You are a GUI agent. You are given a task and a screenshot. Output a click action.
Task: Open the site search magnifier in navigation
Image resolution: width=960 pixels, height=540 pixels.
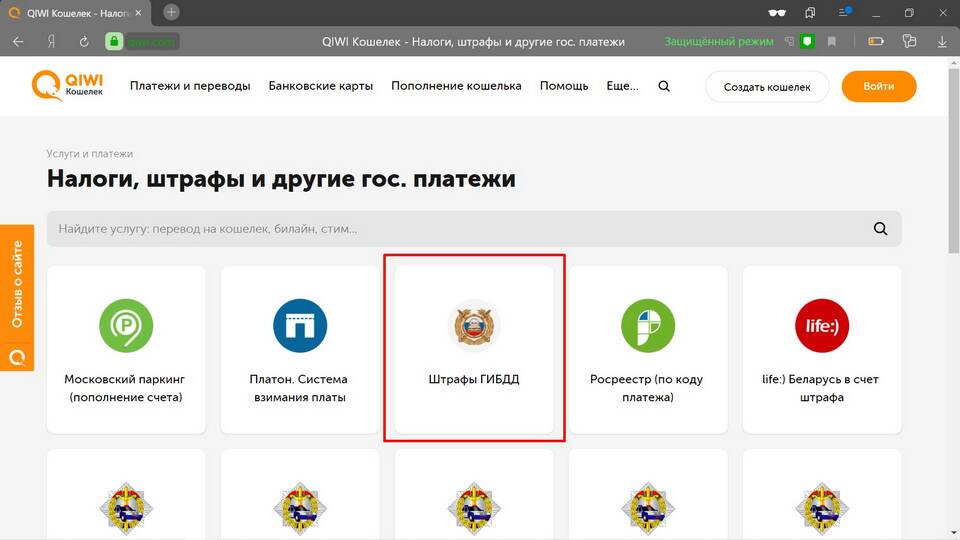pyautogui.click(x=664, y=86)
